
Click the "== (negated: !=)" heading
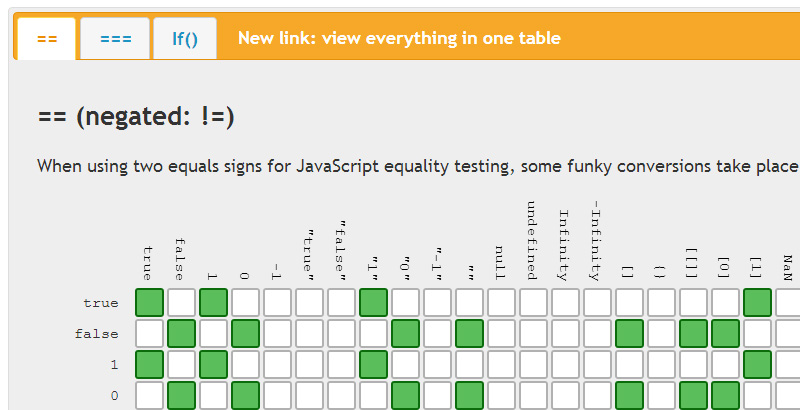[x=135, y=117]
